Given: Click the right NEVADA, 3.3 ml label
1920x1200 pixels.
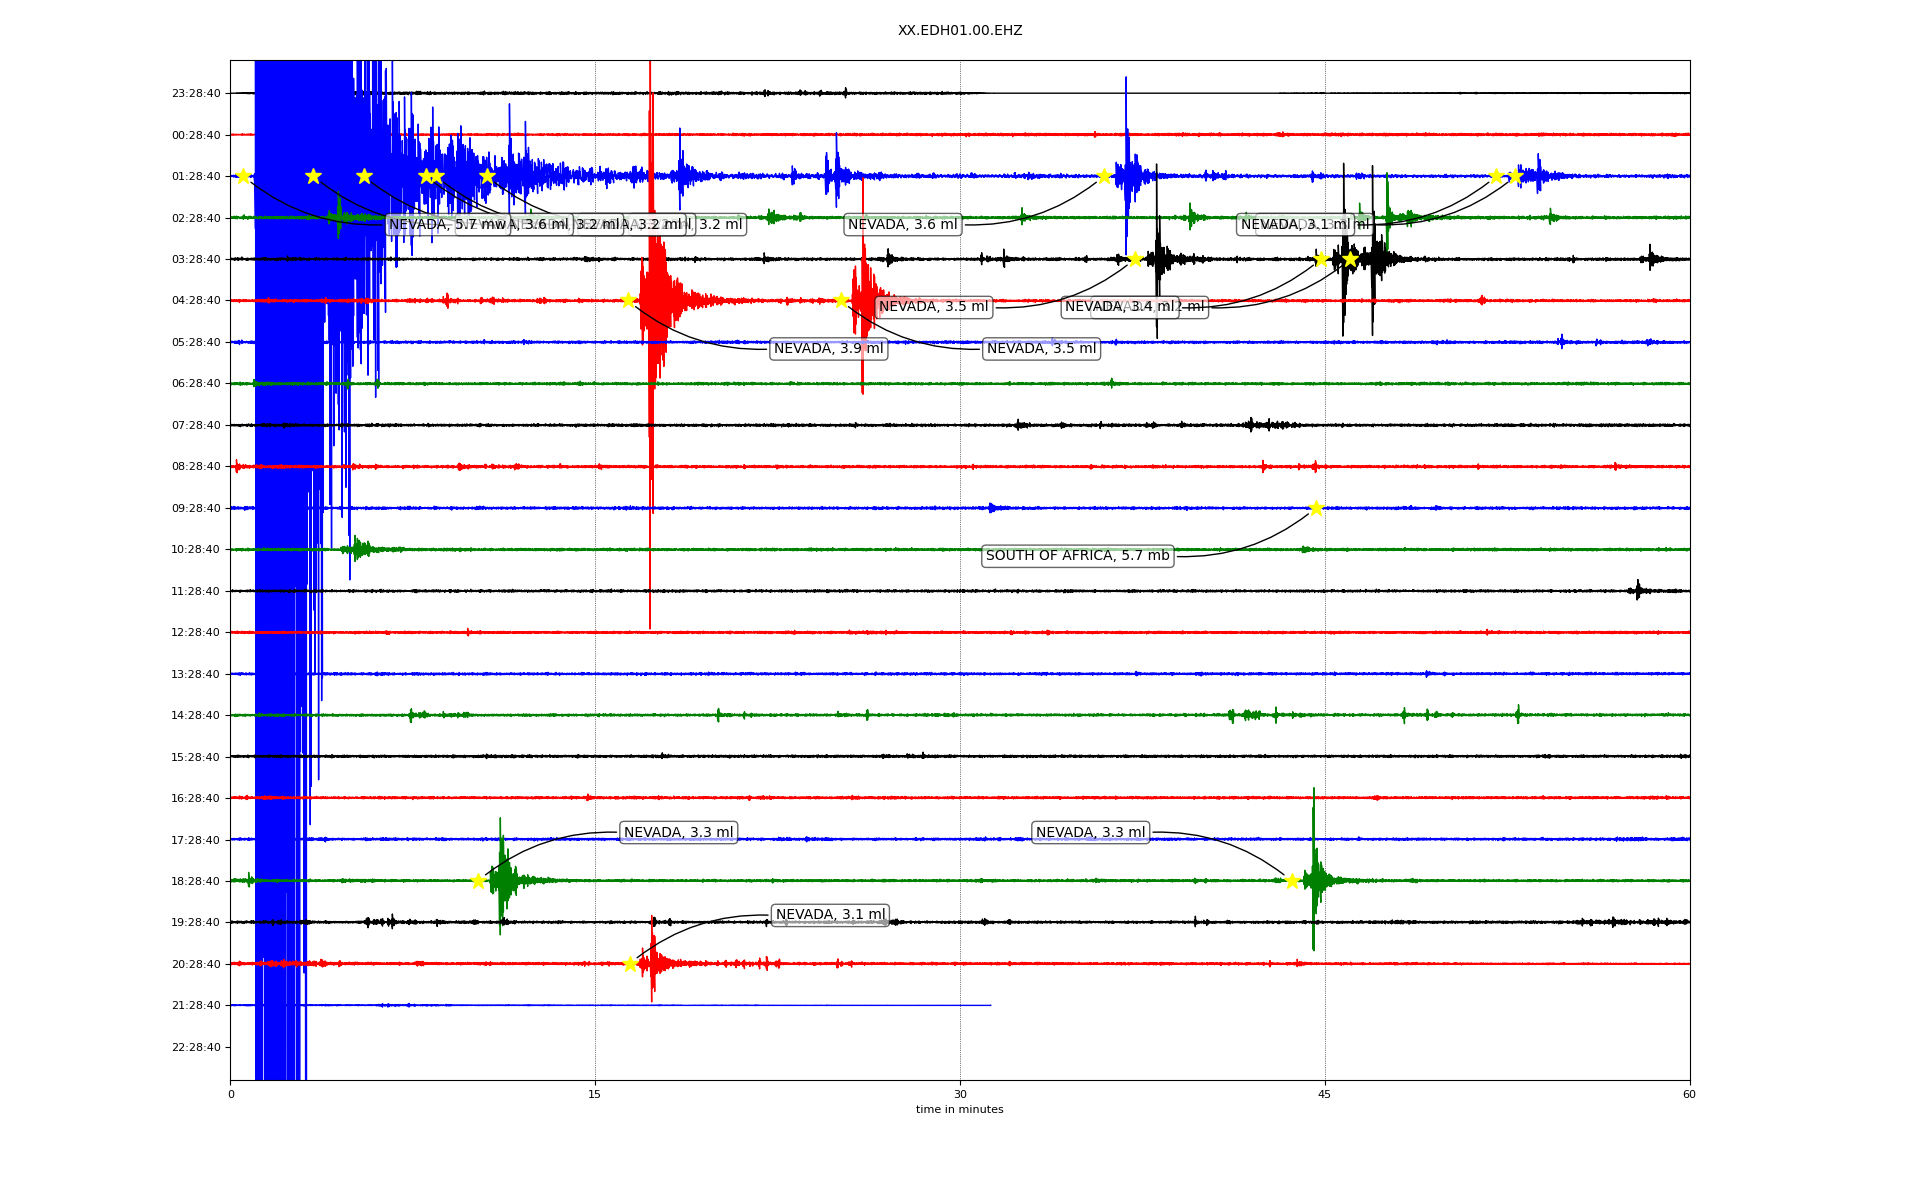Looking at the screenshot, I should [1090, 833].
